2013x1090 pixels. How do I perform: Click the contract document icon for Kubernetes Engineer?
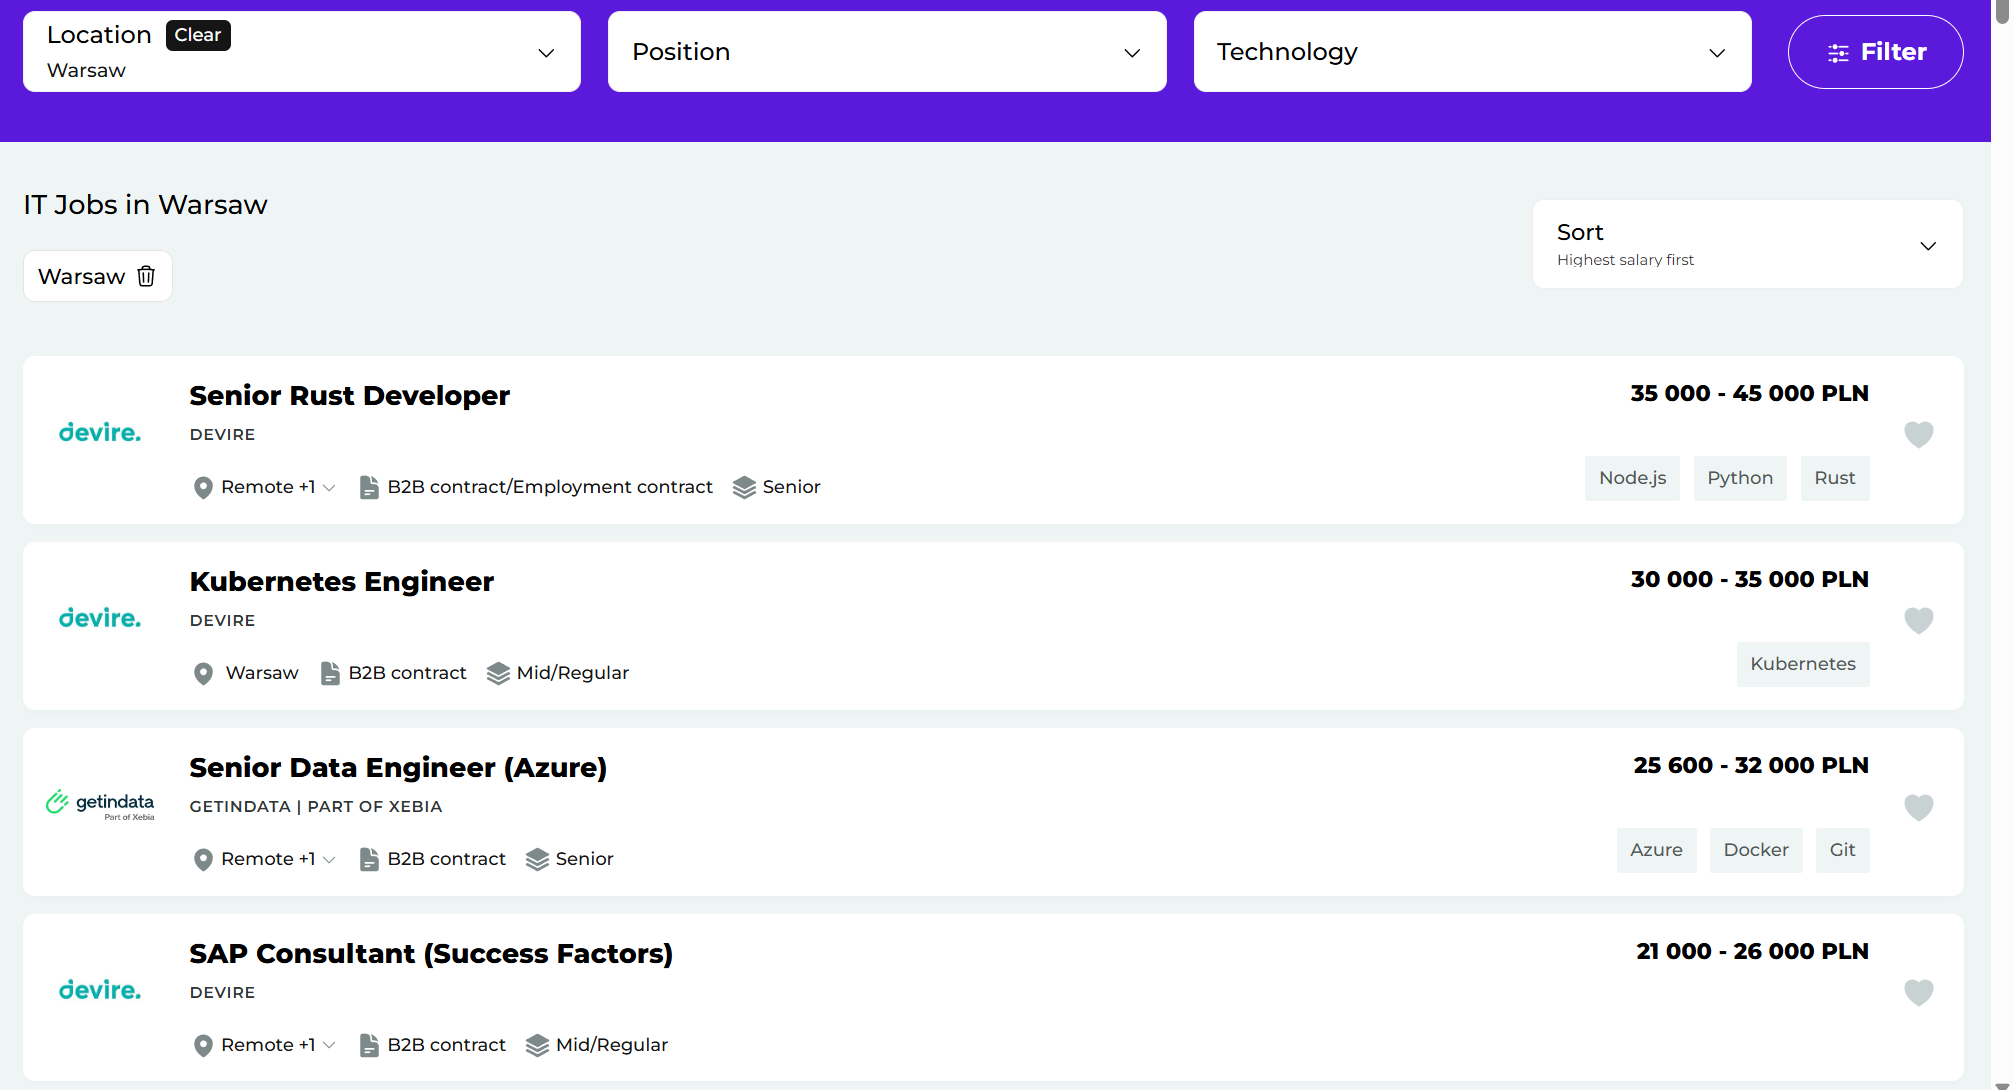tap(330, 673)
